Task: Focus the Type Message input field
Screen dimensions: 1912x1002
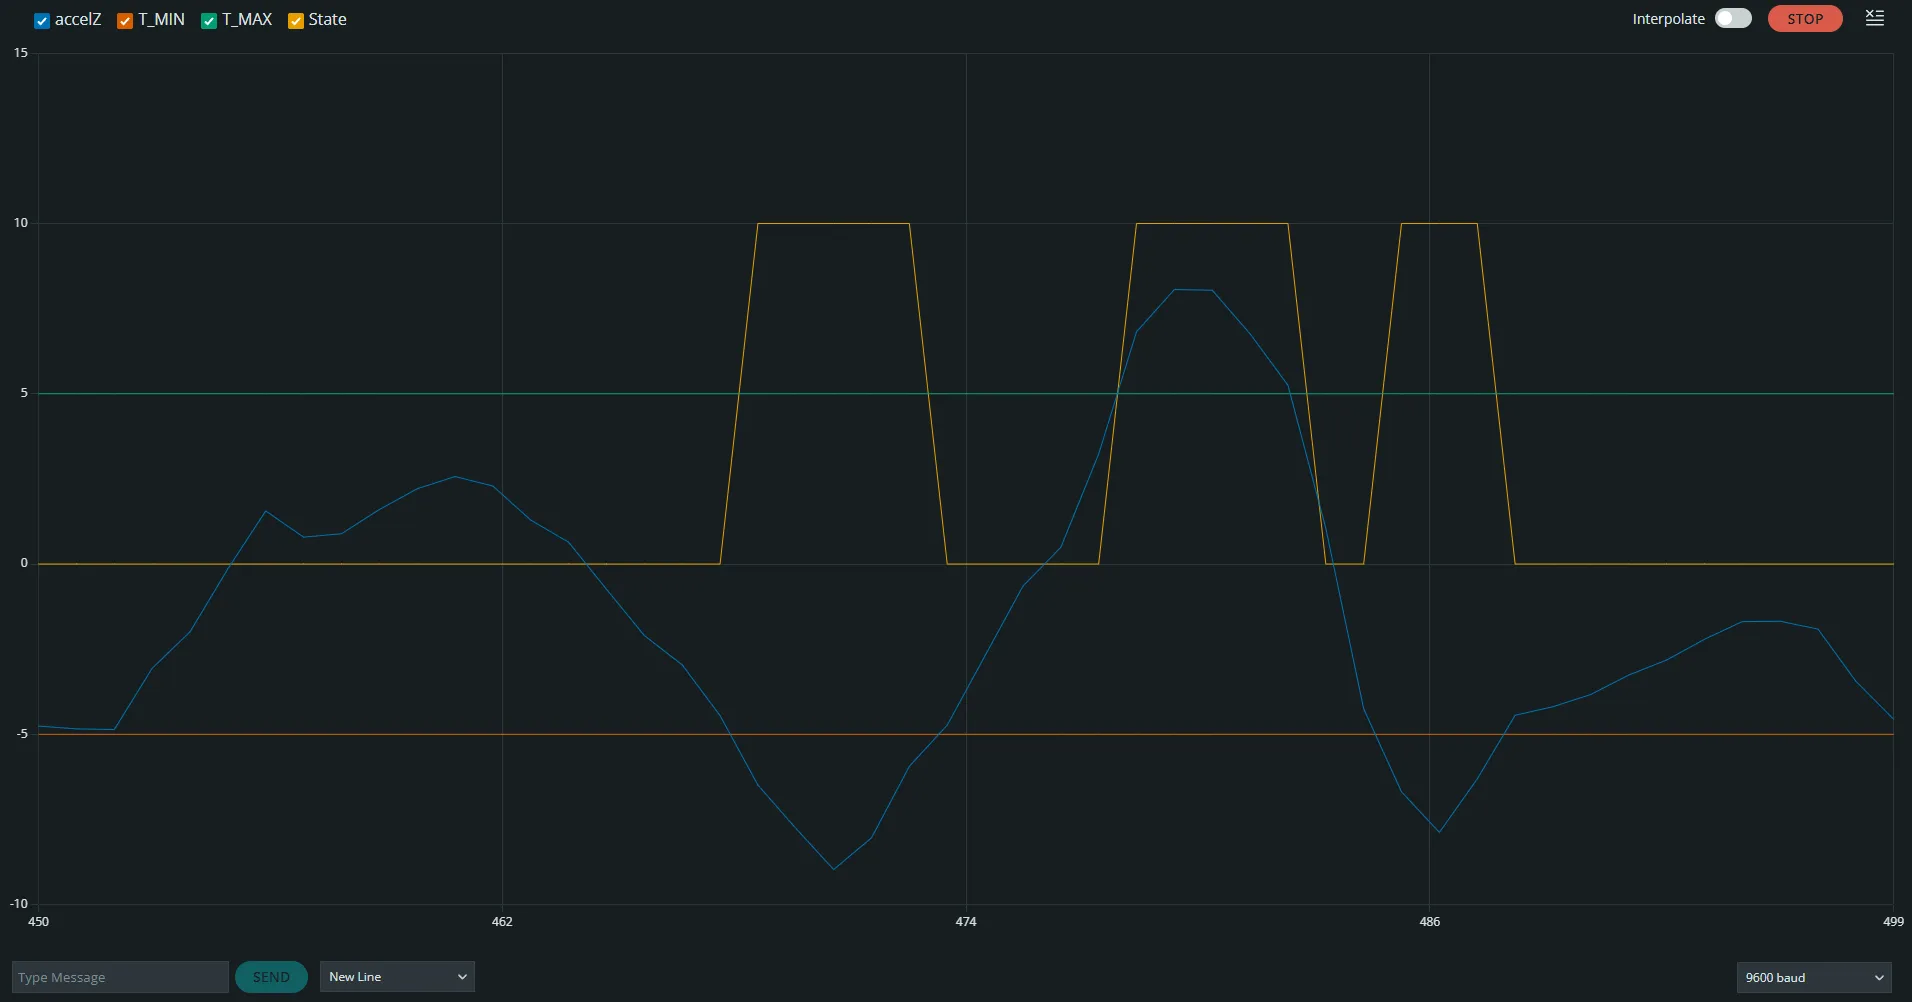Action: pyautogui.click(x=120, y=977)
